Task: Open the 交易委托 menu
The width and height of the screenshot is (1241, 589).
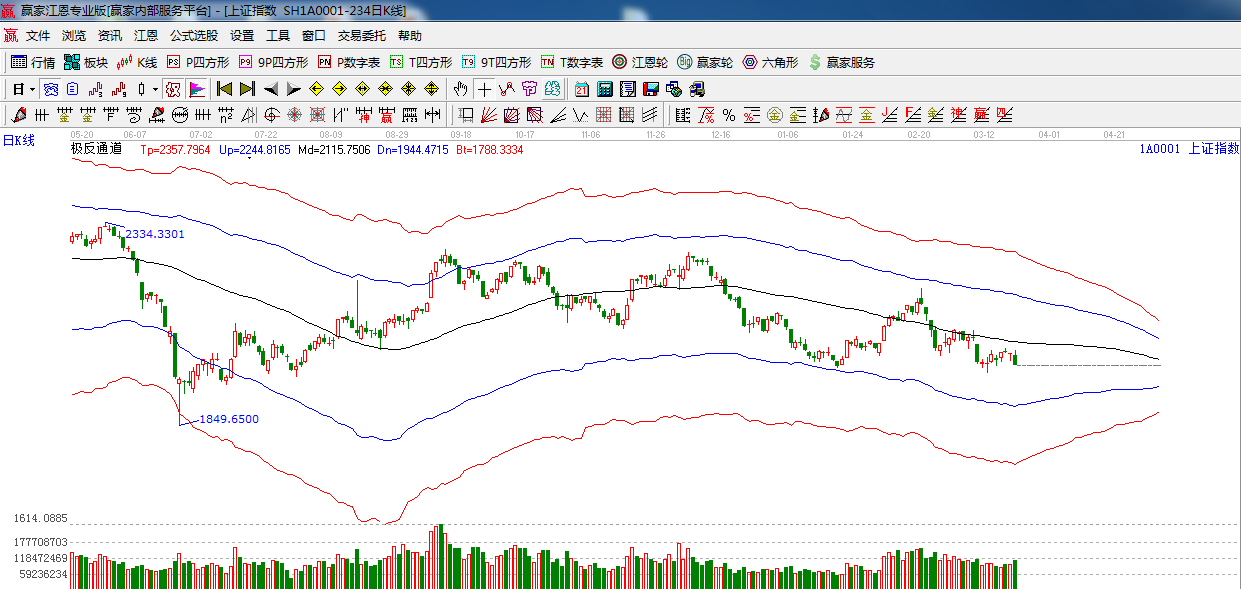Action: [361, 35]
